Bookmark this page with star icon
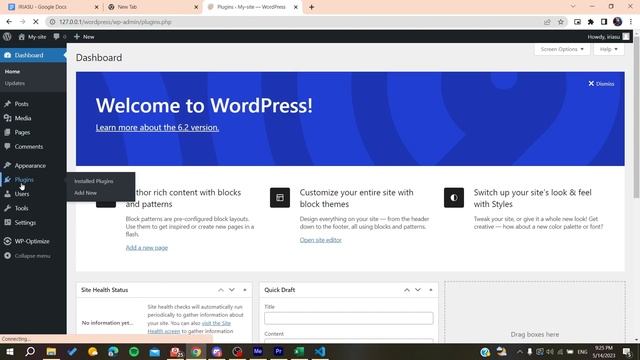640x360 pixels. click(x=561, y=22)
